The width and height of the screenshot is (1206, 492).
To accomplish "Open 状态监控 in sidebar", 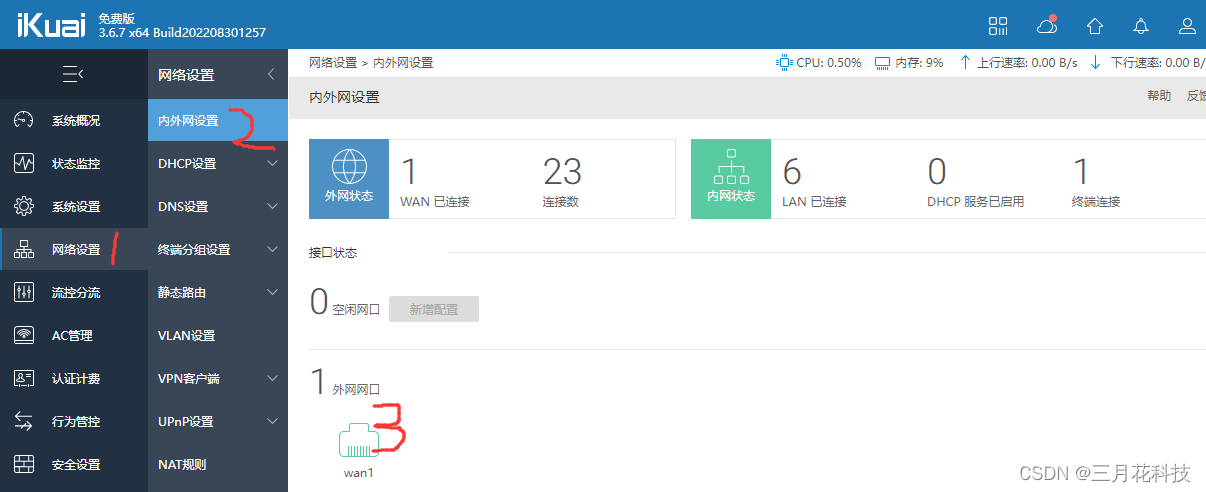I will pos(74,164).
